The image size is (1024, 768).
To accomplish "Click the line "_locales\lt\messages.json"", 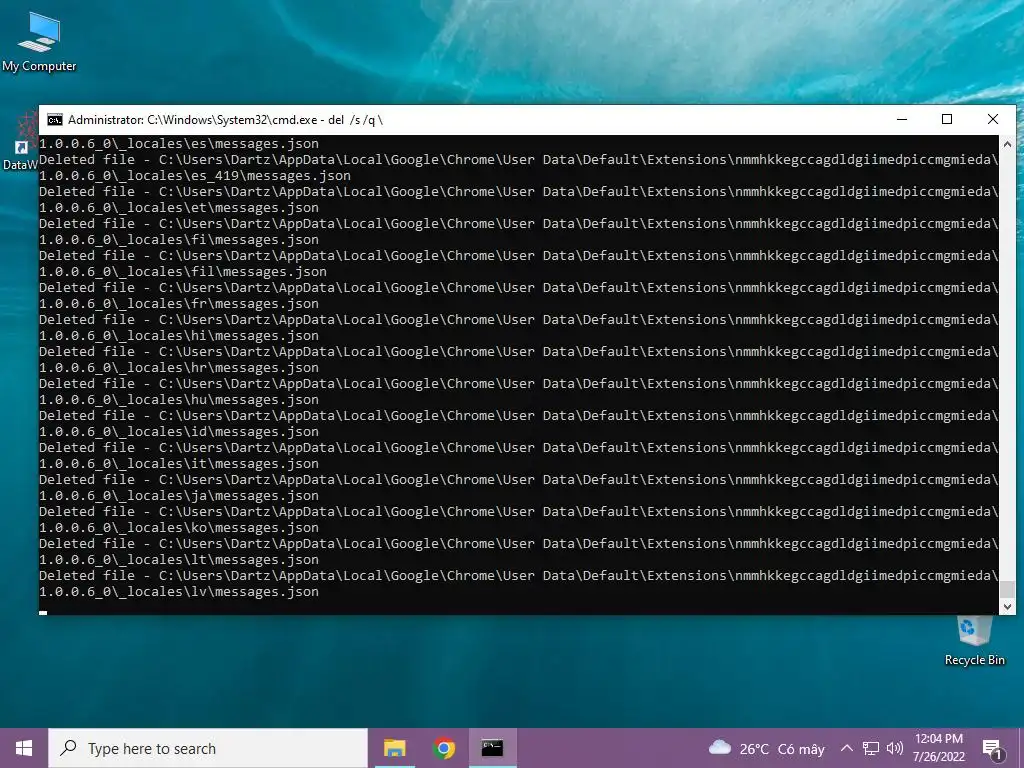I will (179, 560).
